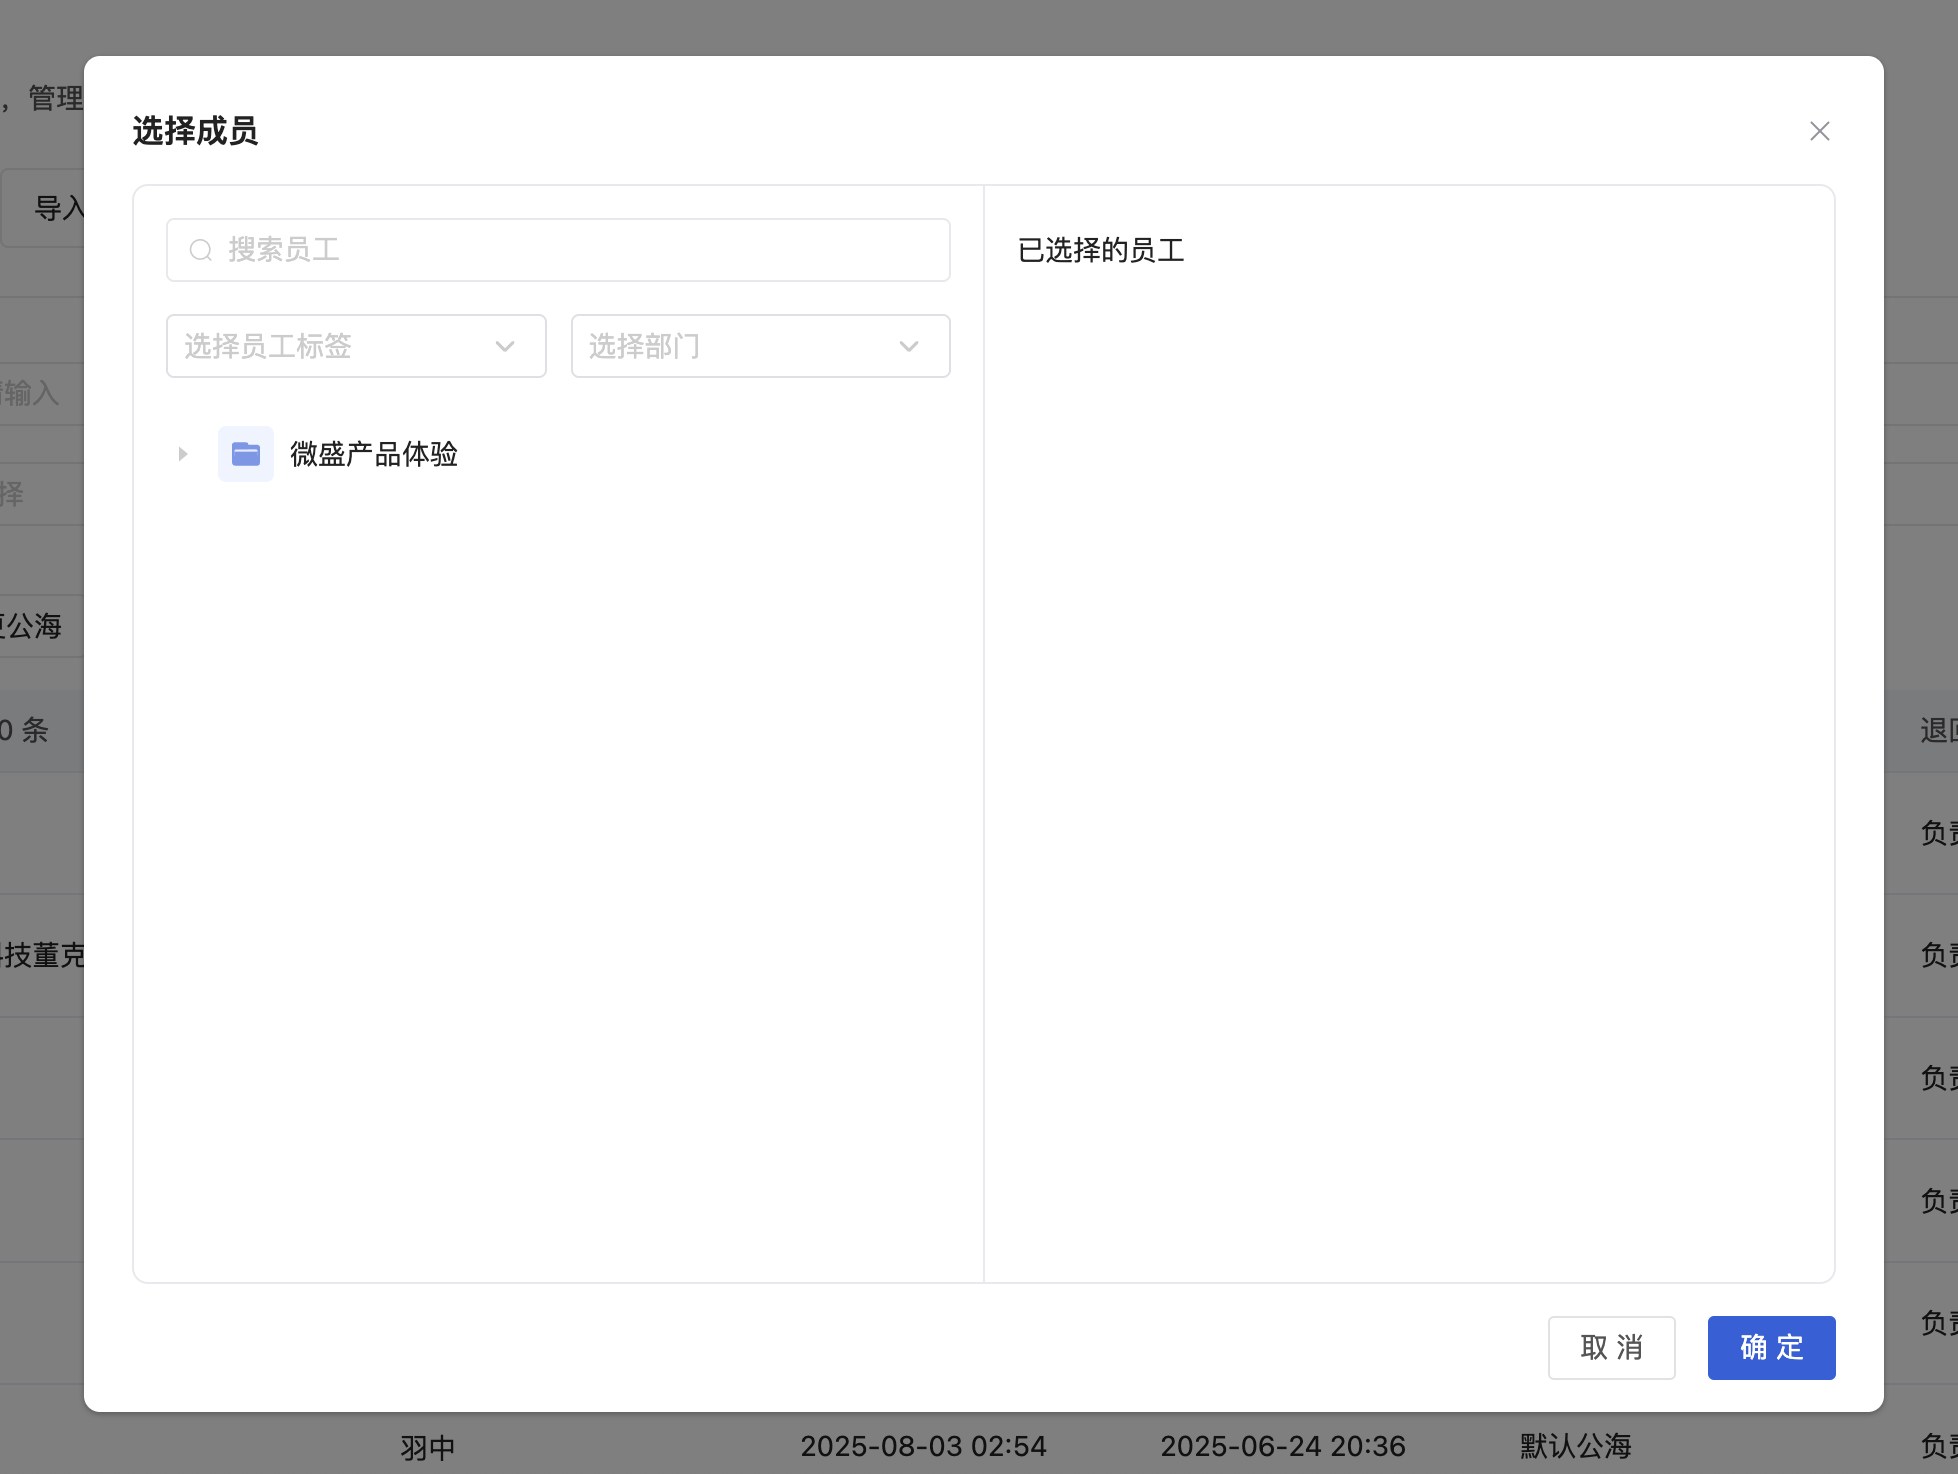
Task: Confirm with the 确定 button
Action: (x=1771, y=1348)
